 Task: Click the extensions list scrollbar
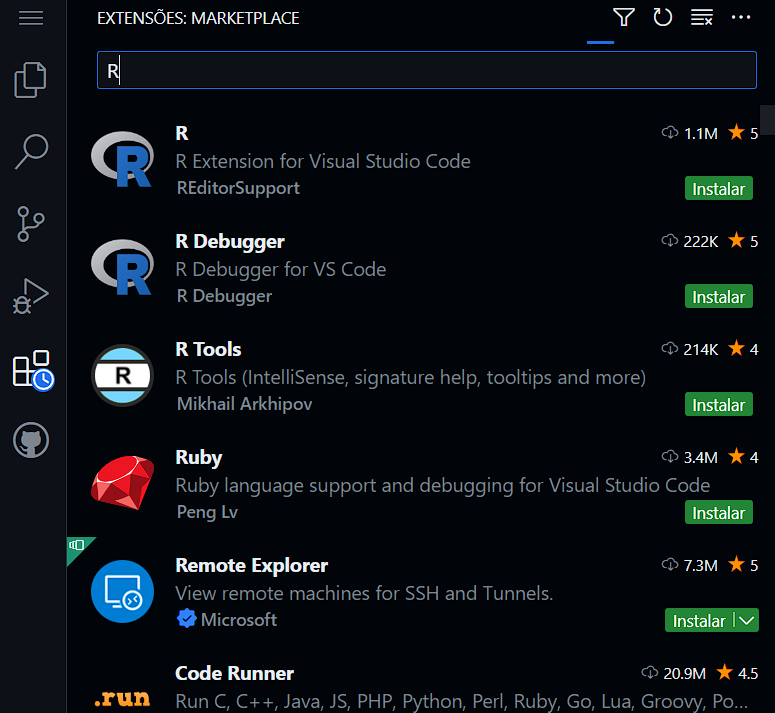[767, 119]
